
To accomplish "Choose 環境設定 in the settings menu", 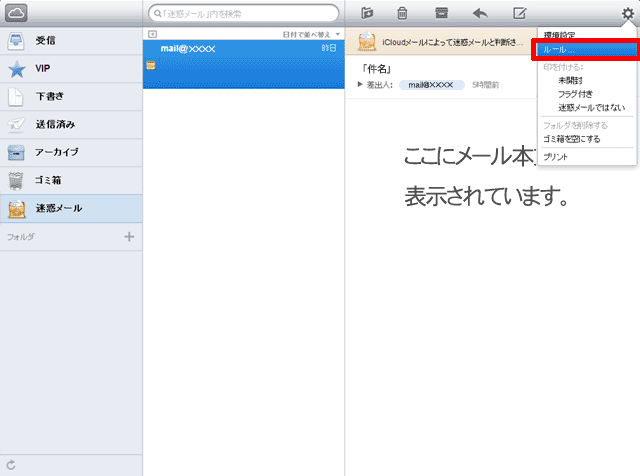I will [x=560, y=35].
